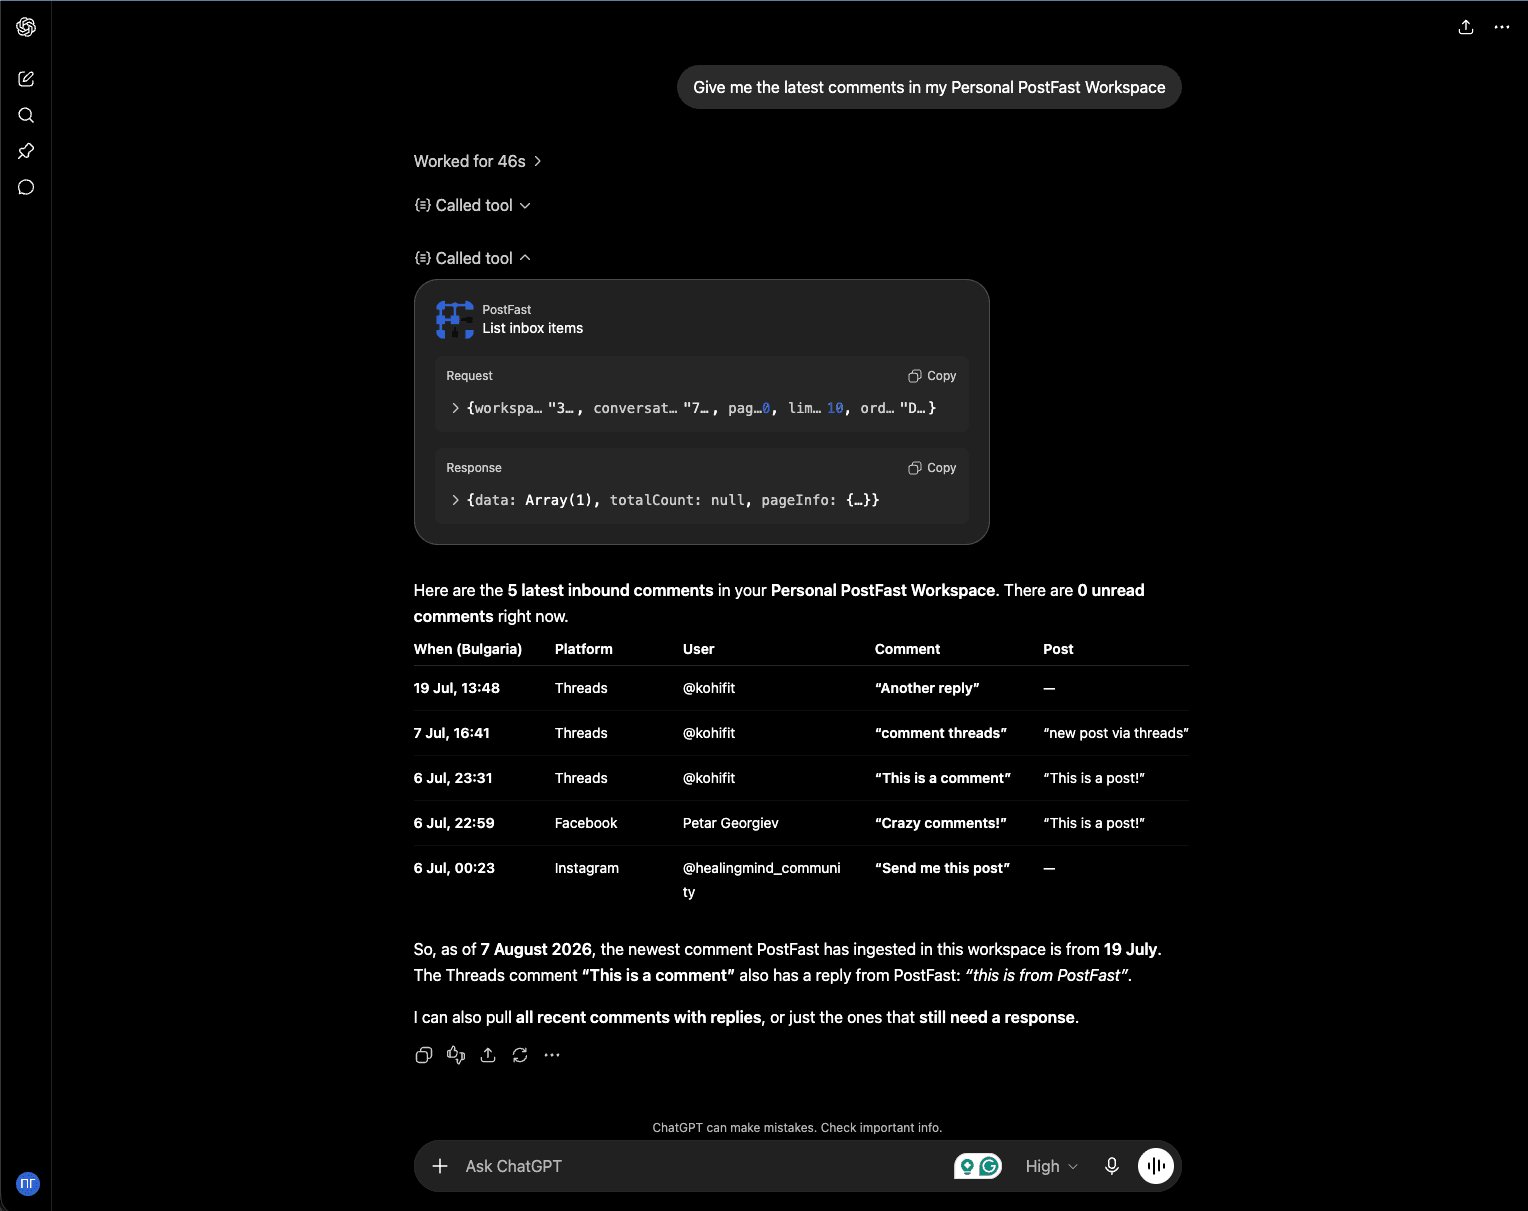Copy the Response JSON
Screen dimensions: 1528x1211
tap(932, 468)
